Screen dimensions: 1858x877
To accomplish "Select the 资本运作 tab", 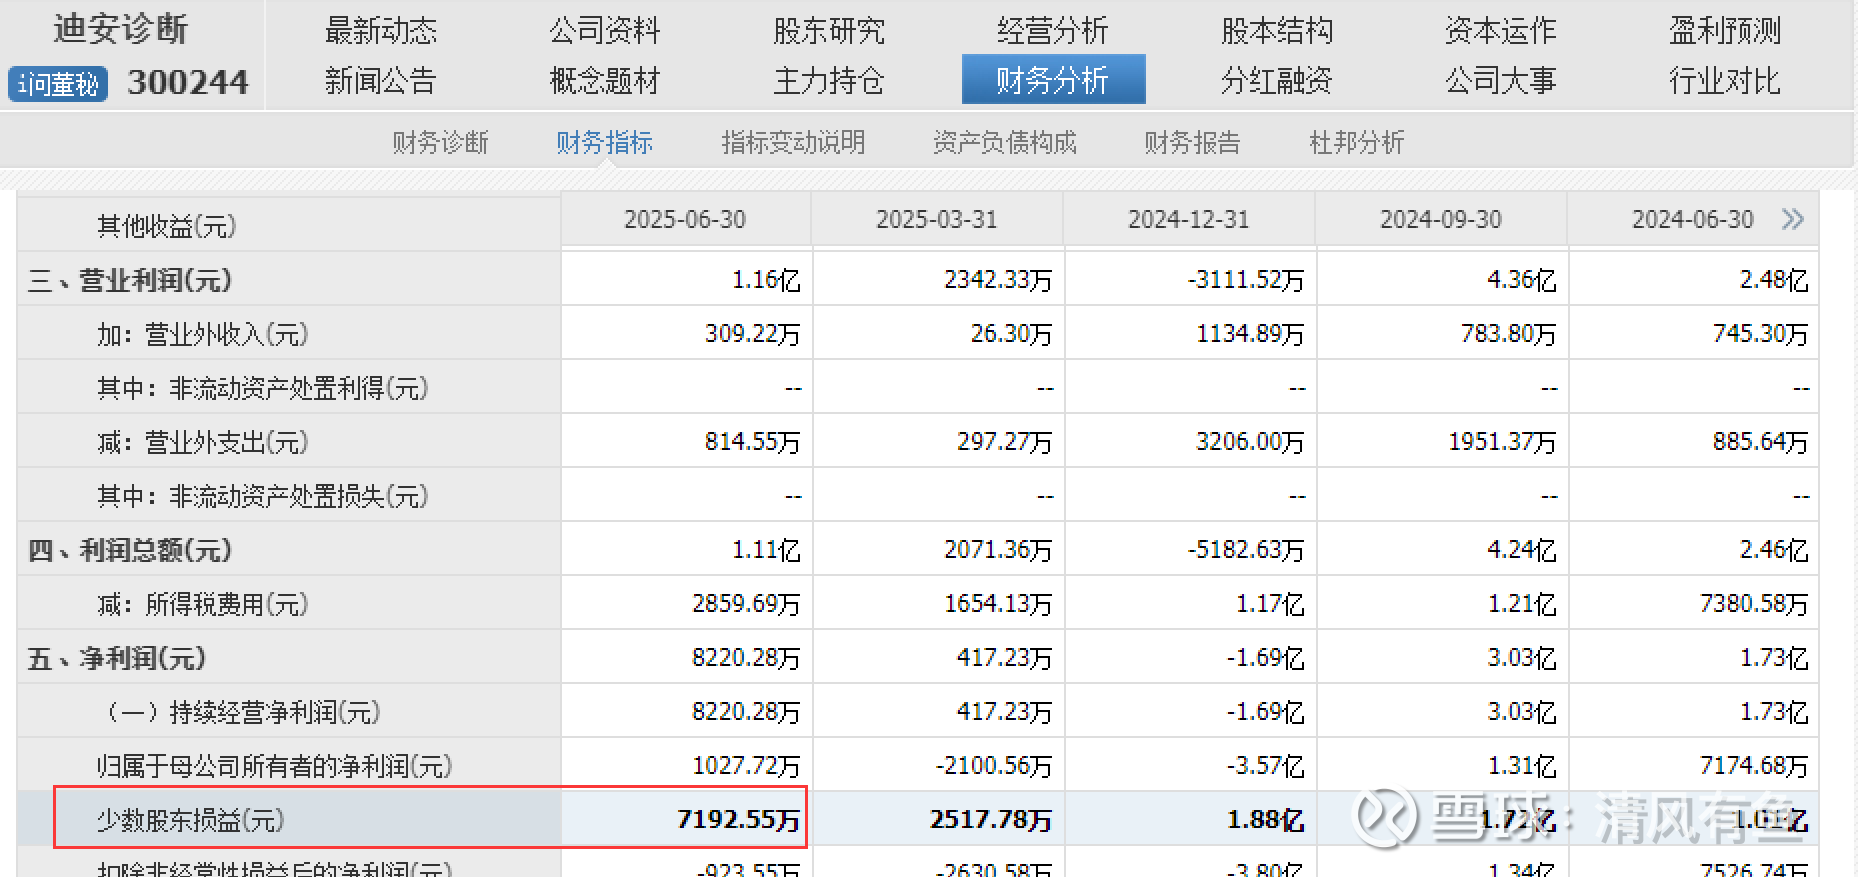I will (1500, 31).
